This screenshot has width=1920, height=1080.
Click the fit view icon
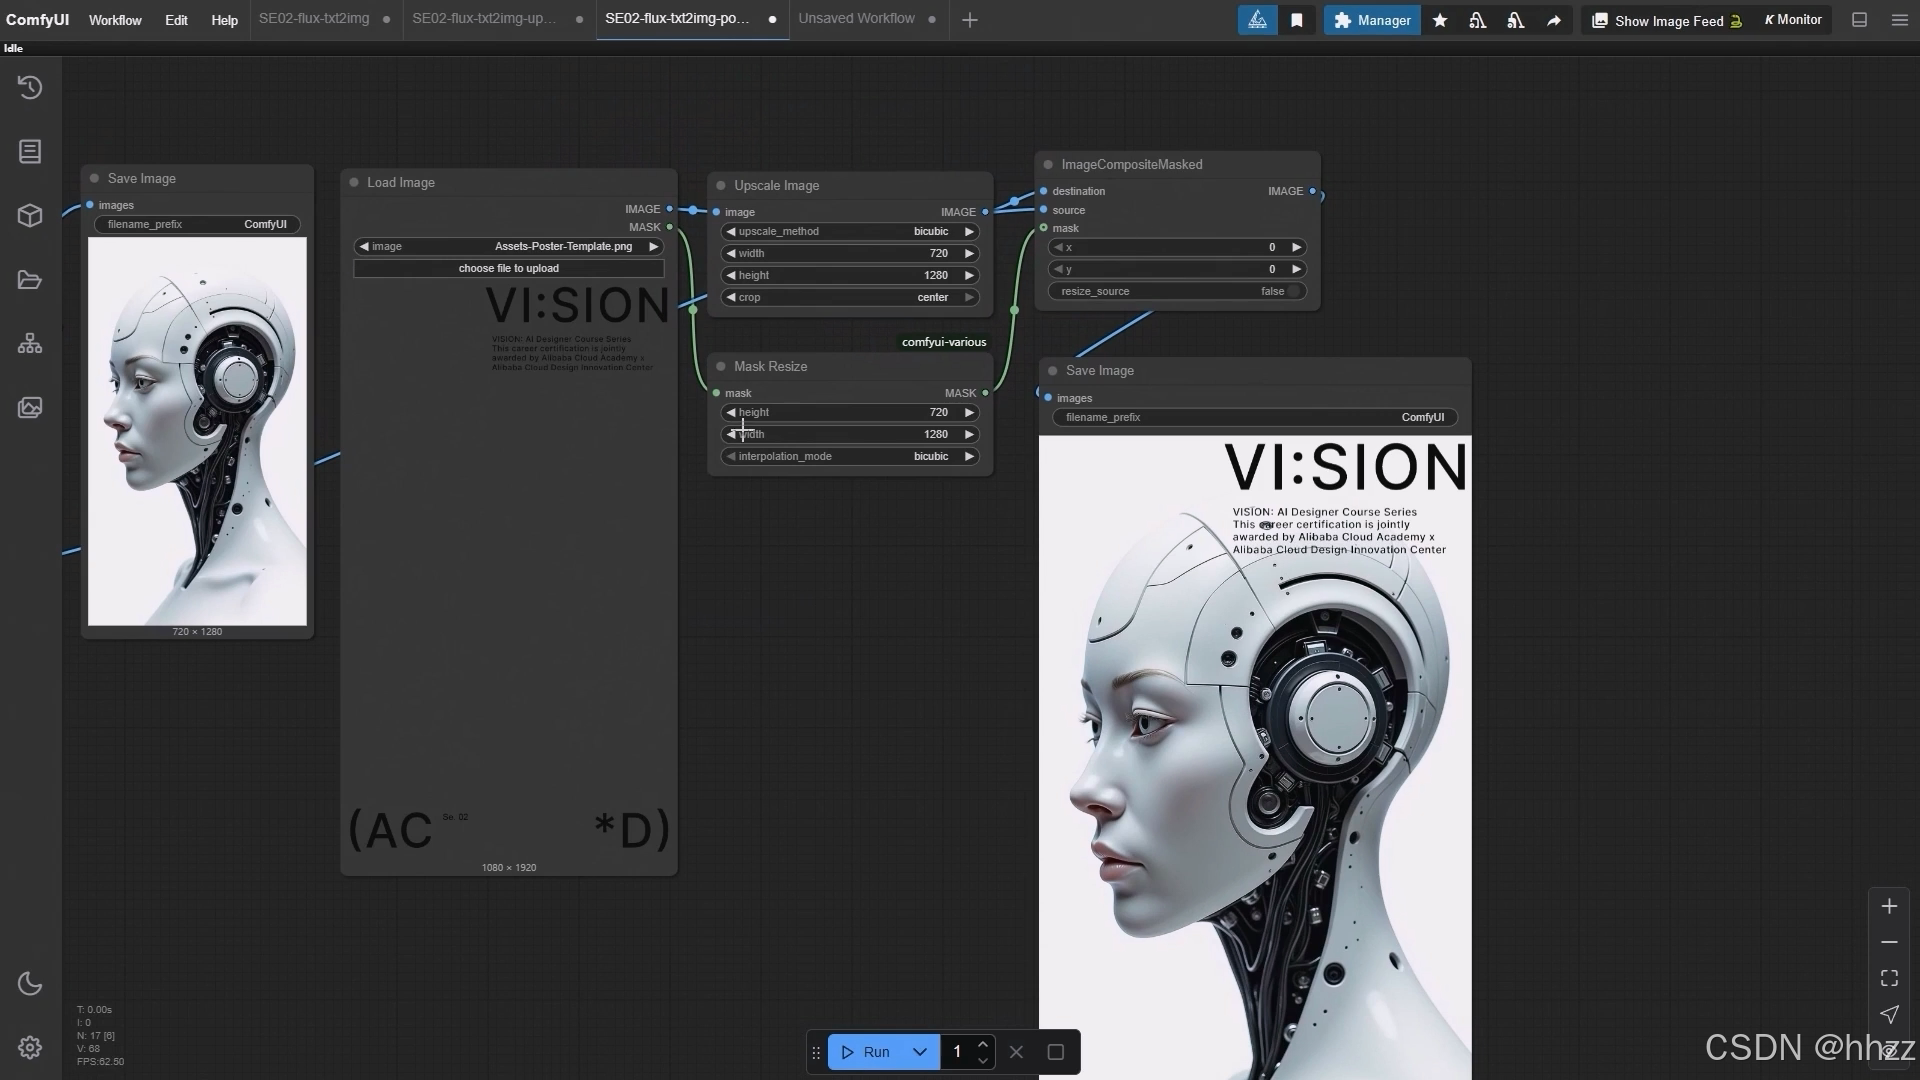(1889, 978)
